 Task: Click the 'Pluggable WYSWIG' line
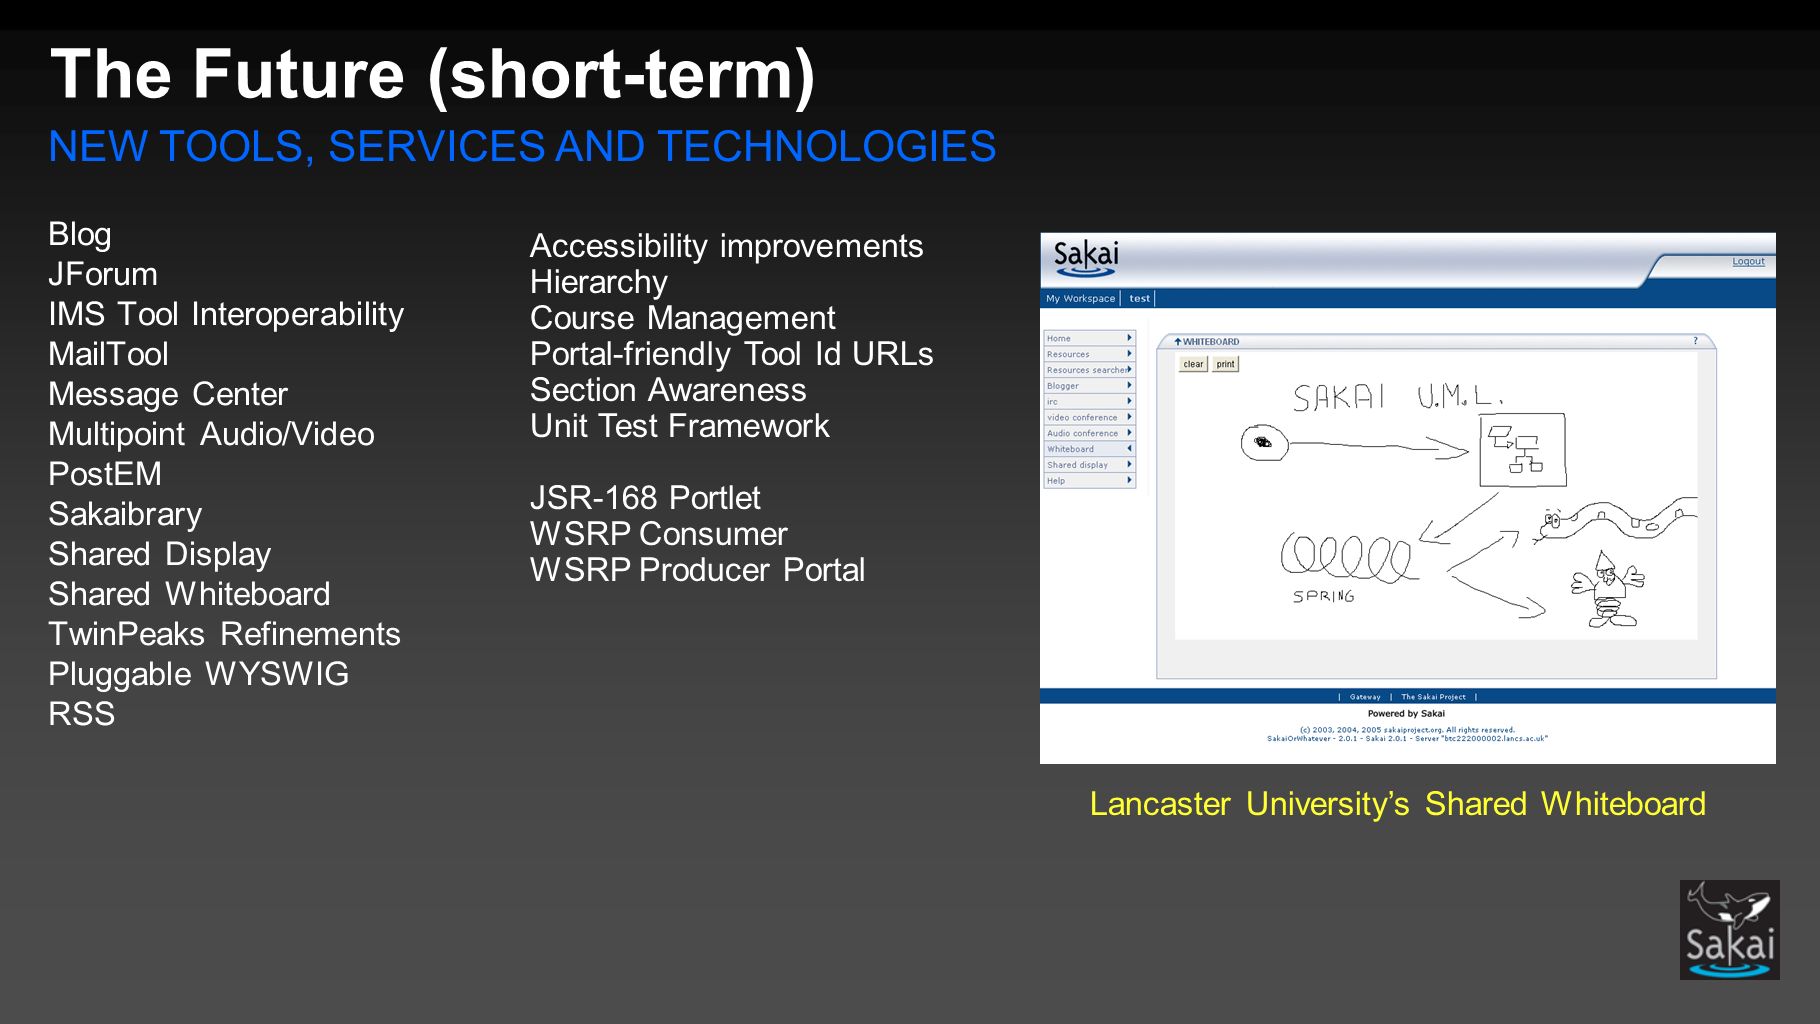coord(198,675)
